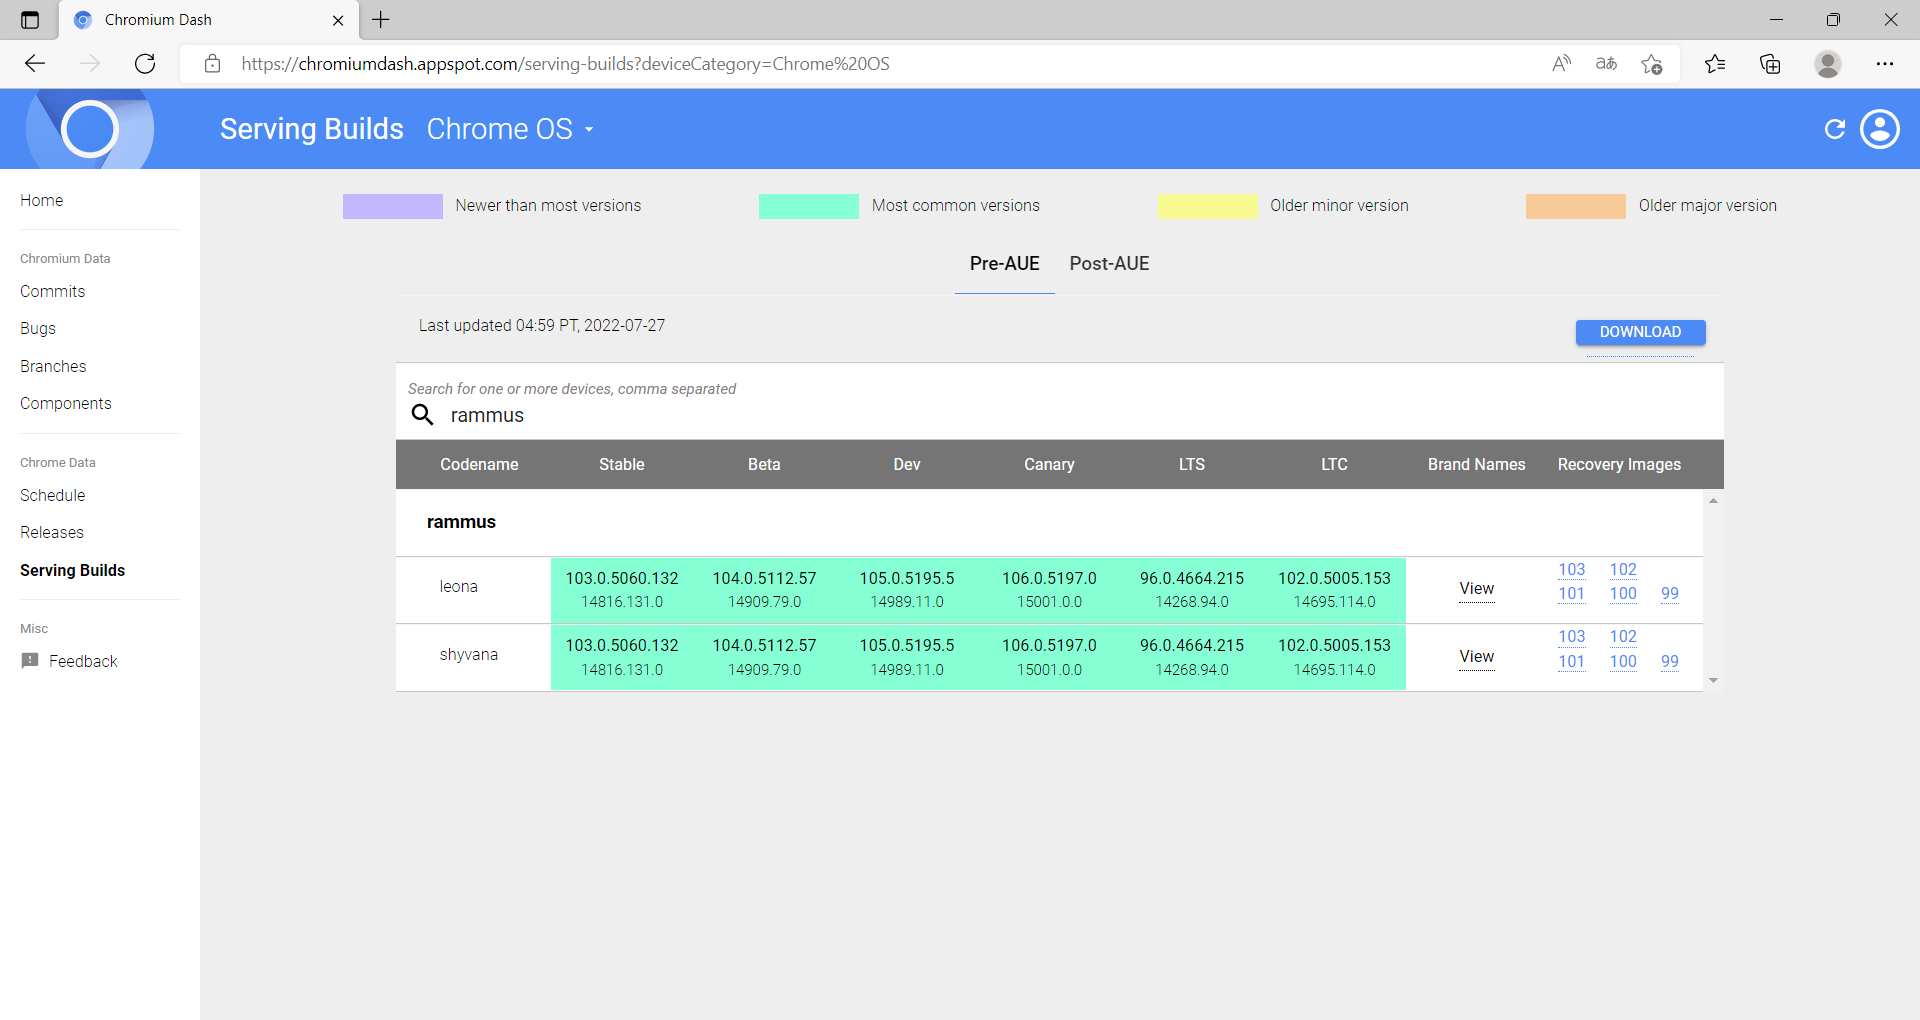This screenshot has width=1920, height=1020.
Task: Open Branches in the sidebar
Action: [53, 366]
